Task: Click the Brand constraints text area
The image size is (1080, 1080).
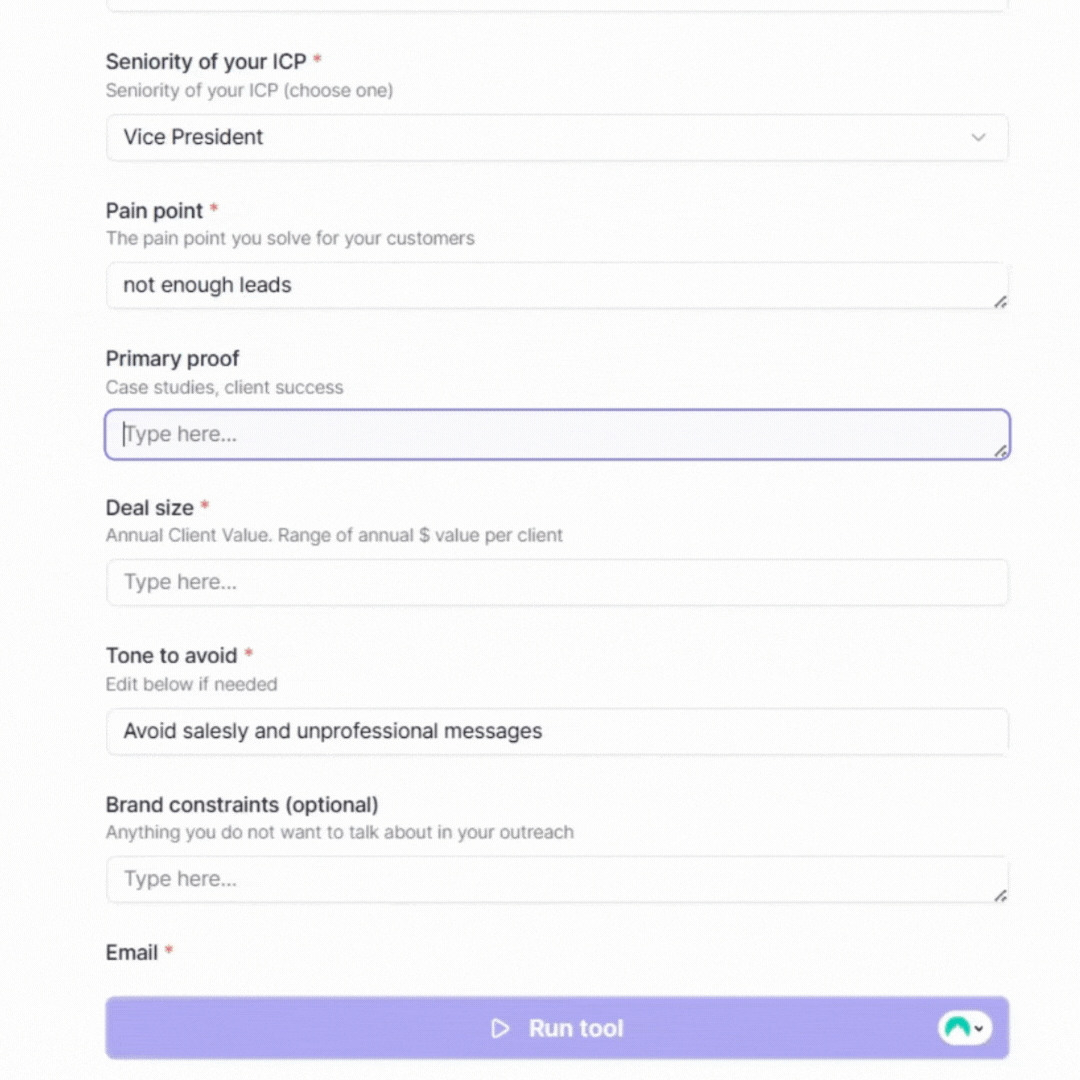Action: (x=557, y=880)
